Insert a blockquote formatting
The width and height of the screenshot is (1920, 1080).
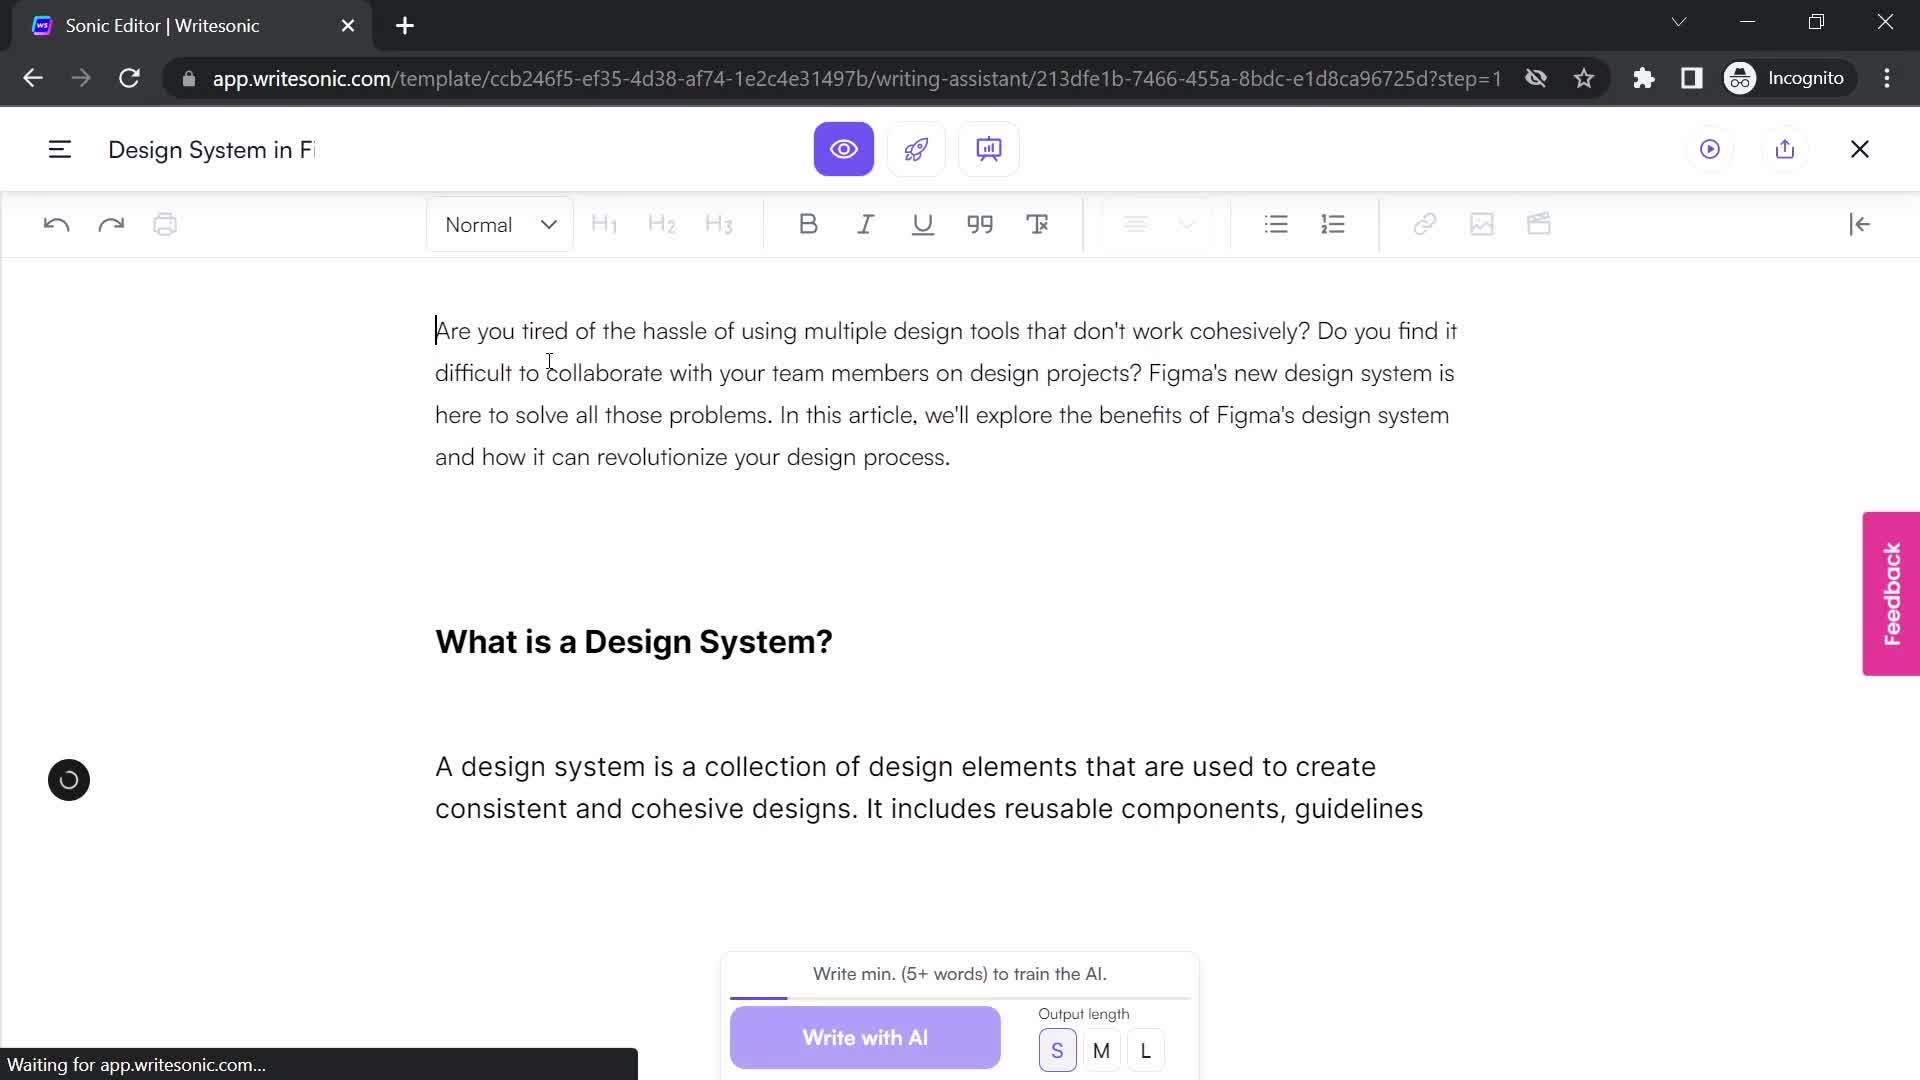pos(982,224)
